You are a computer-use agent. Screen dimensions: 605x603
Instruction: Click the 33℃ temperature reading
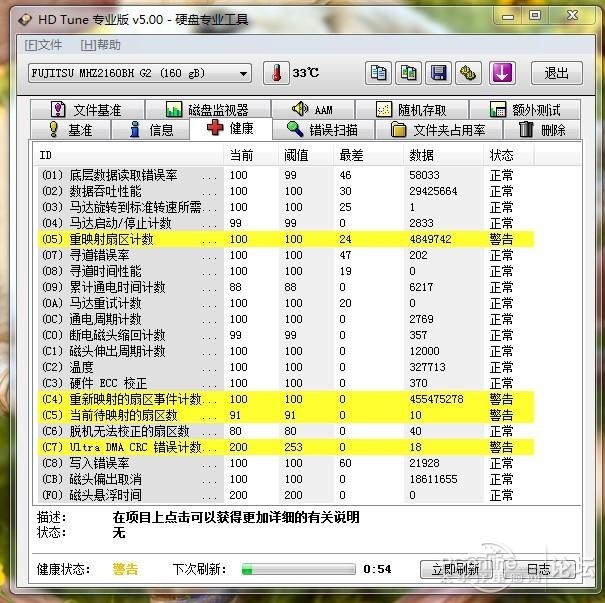(x=306, y=73)
